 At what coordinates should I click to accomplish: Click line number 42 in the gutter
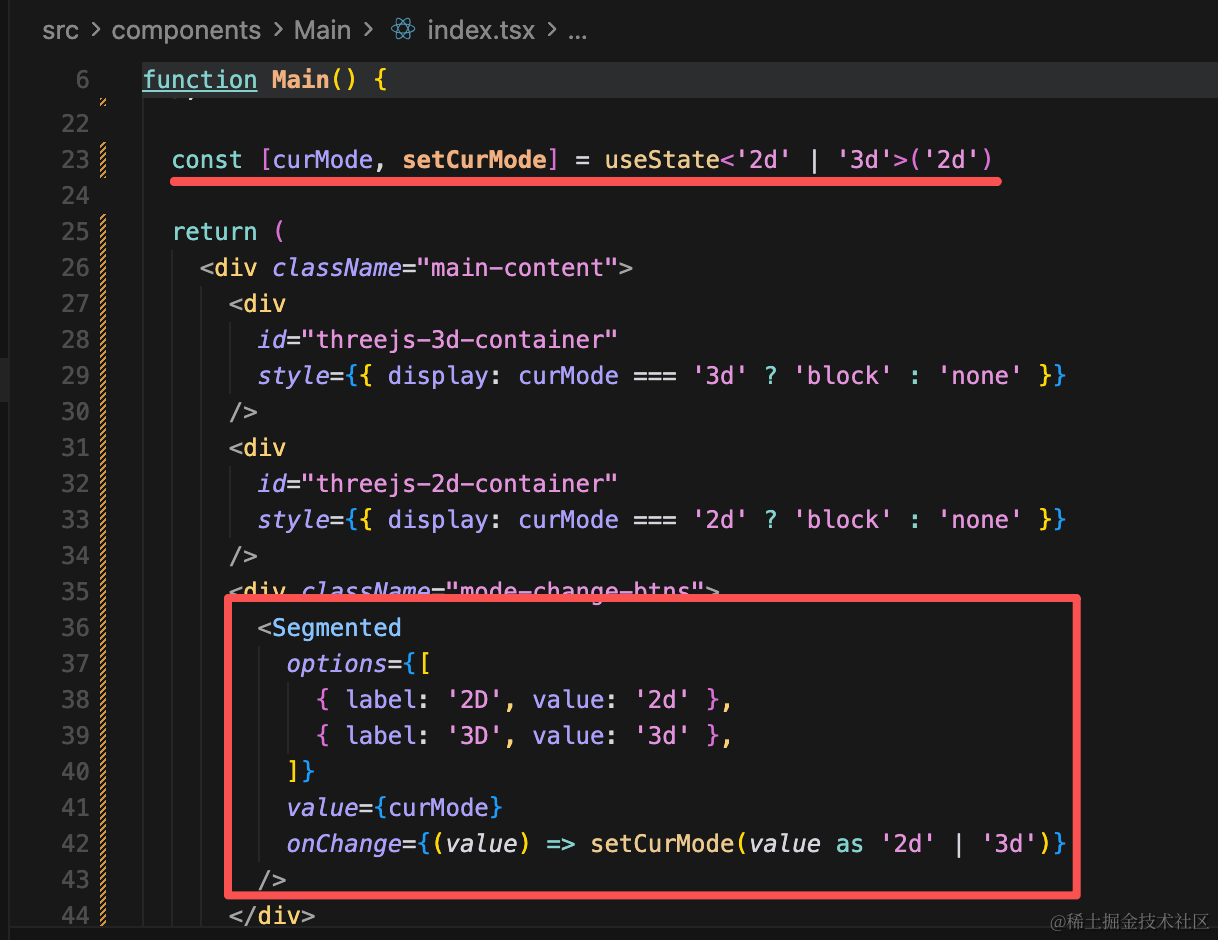[x=75, y=844]
